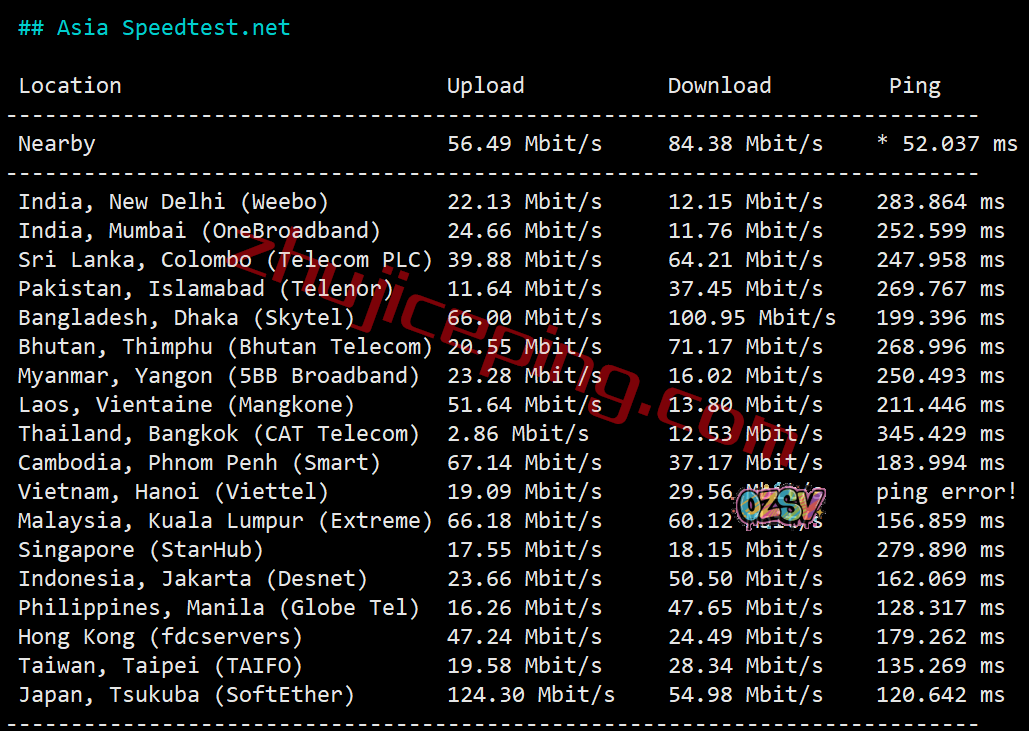Screen dimensions: 1029x731
Task: Click the Singapore (StarHub) line
Action: pos(141,550)
